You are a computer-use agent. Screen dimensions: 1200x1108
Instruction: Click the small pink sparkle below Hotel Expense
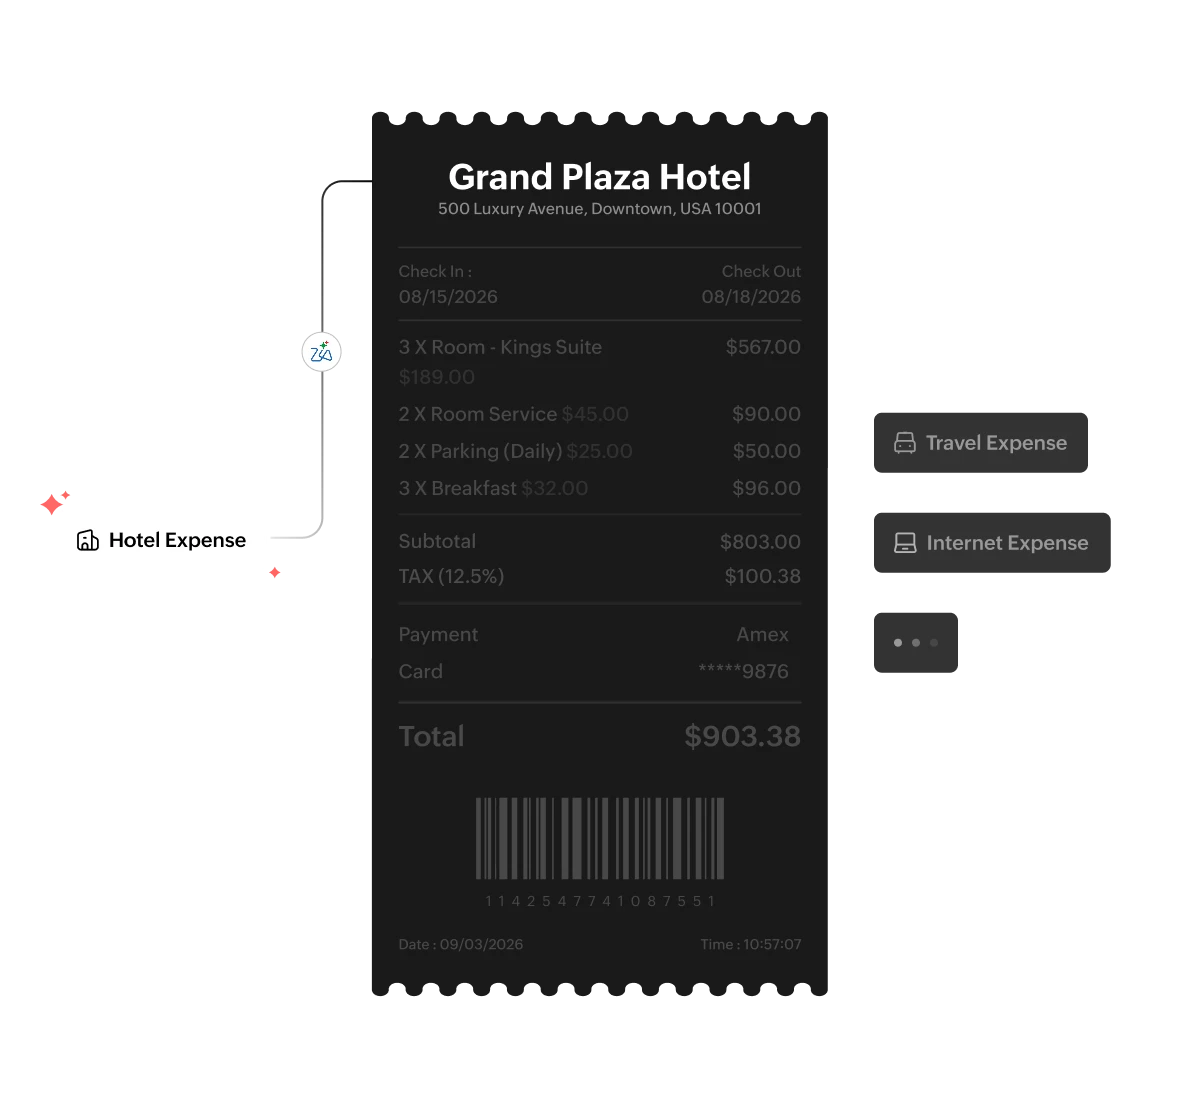pos(274,573)
